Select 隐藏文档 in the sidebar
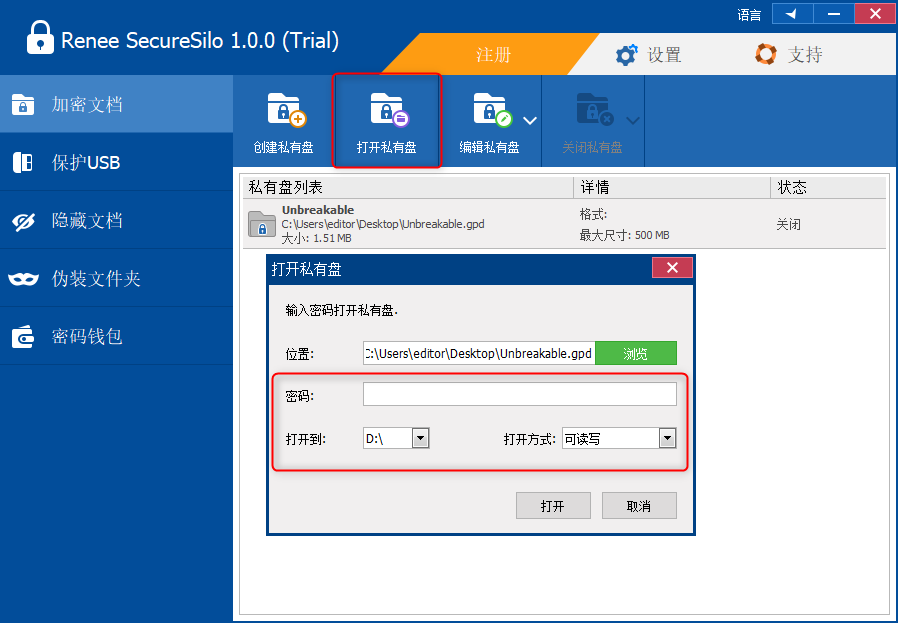Image resolution: width=898 pixels, height=623 pixels. click(x=116, y=220)
